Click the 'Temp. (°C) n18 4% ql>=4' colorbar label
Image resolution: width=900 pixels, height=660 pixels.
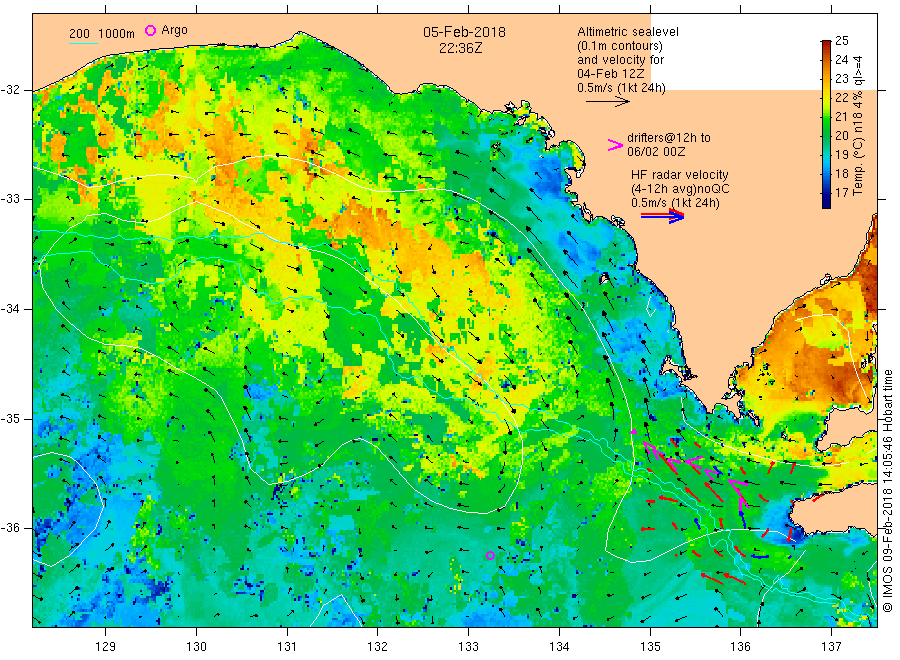[x=858, y=126]
